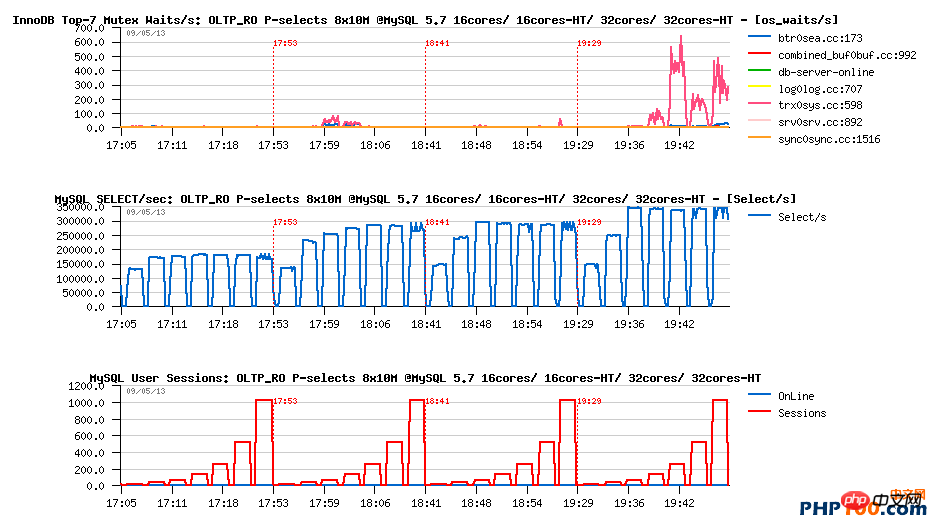Click the red 19:29 marker in Mutex Waits chart

590,43
